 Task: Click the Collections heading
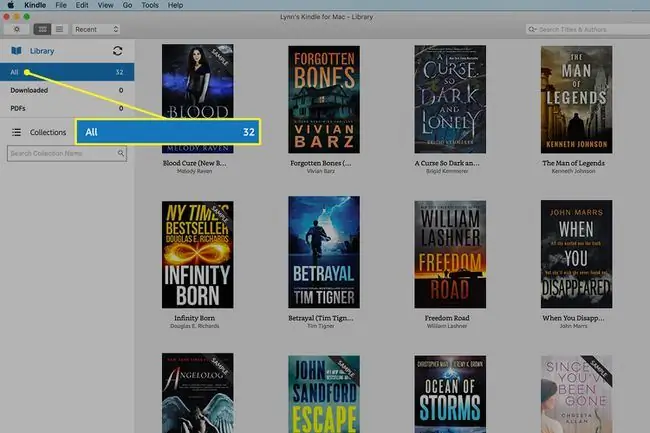(x=48, y=132)
